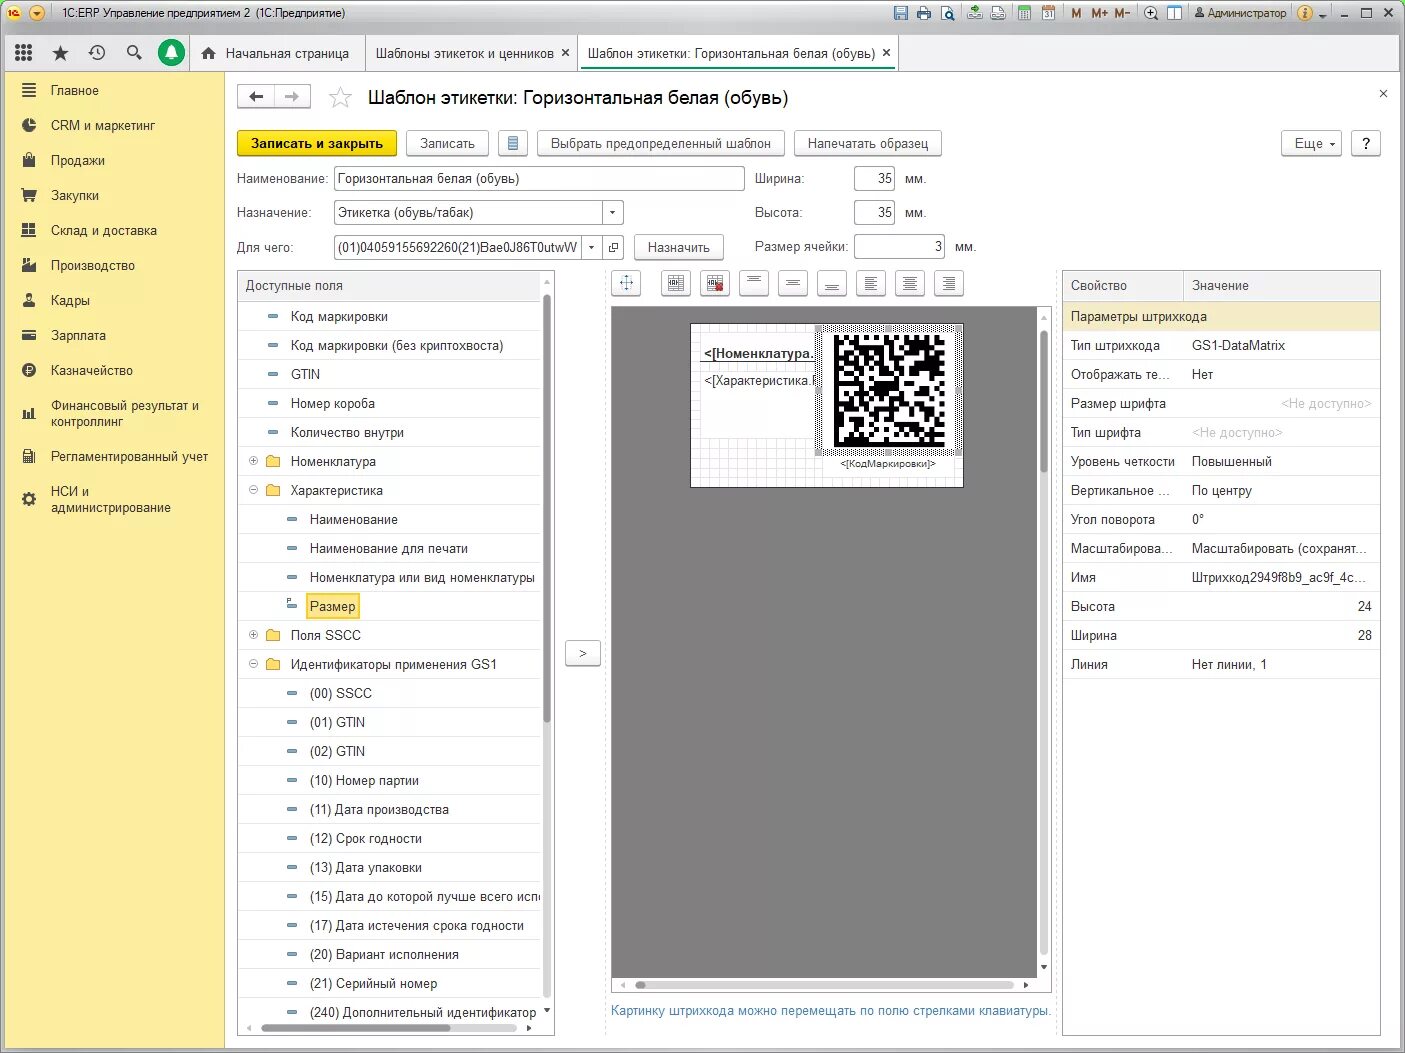Align text right

[x=949, y=283]
